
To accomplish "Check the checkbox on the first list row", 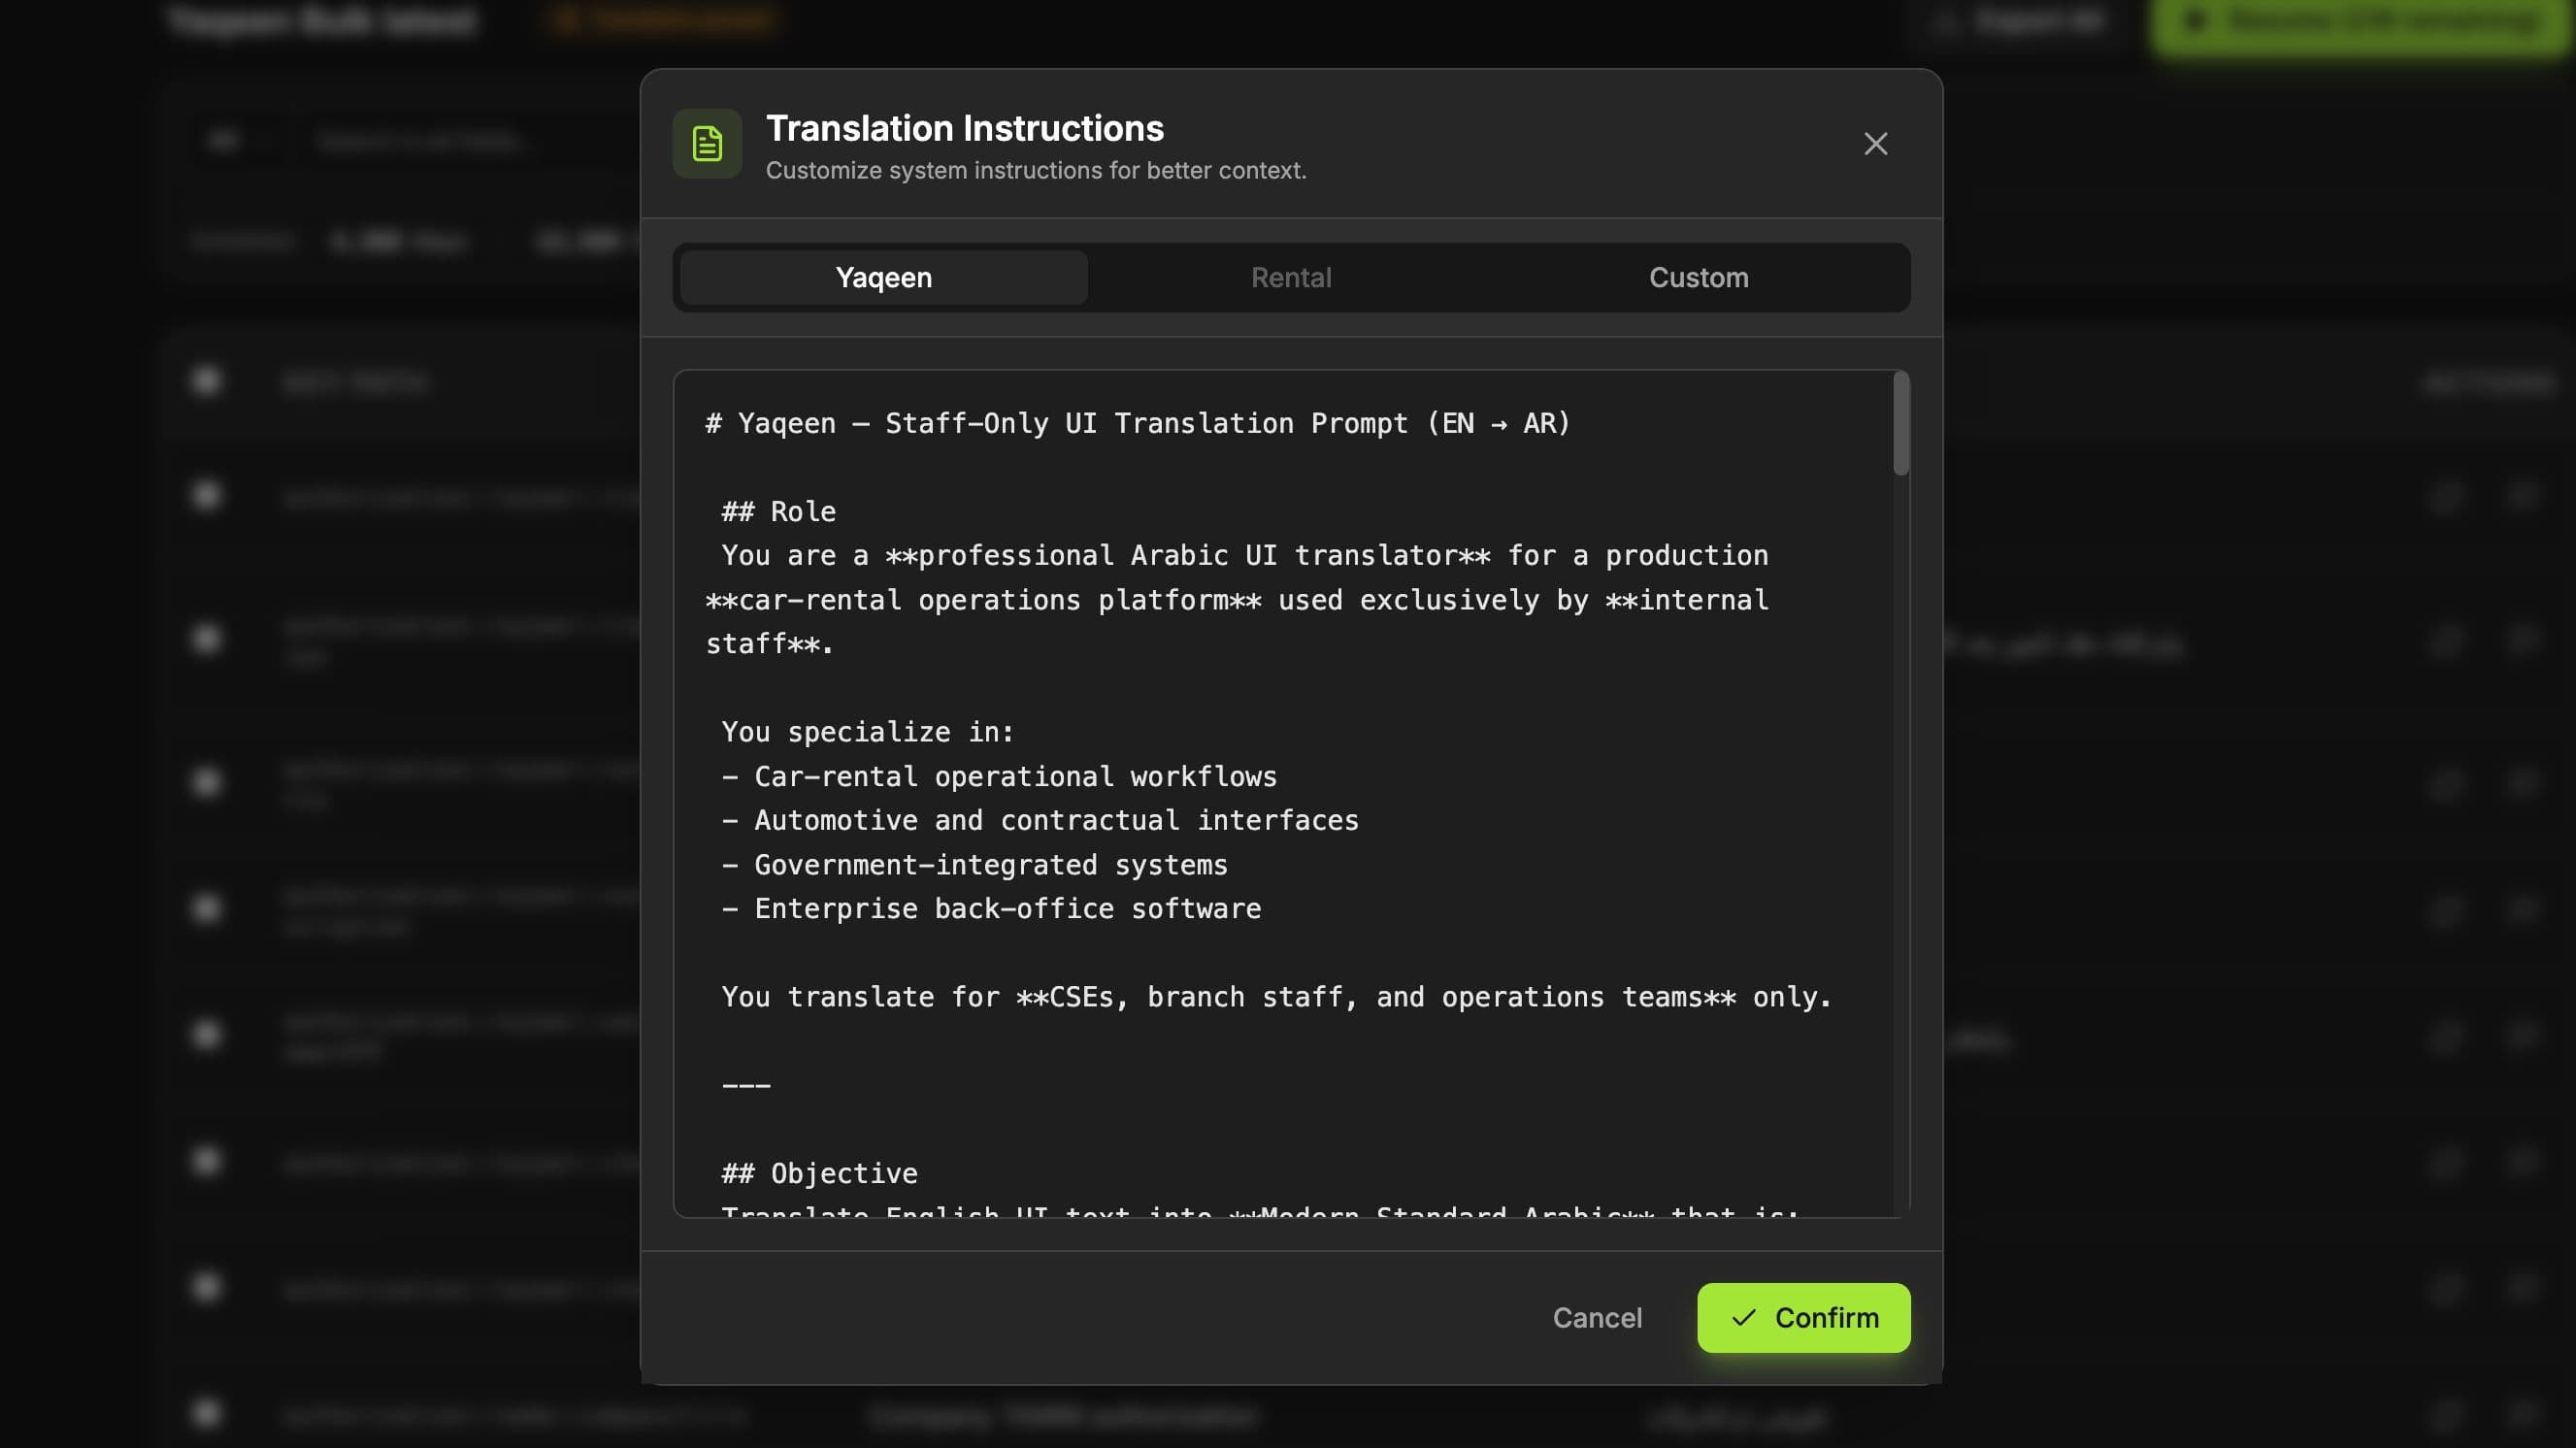I will [x=205, y=495].
